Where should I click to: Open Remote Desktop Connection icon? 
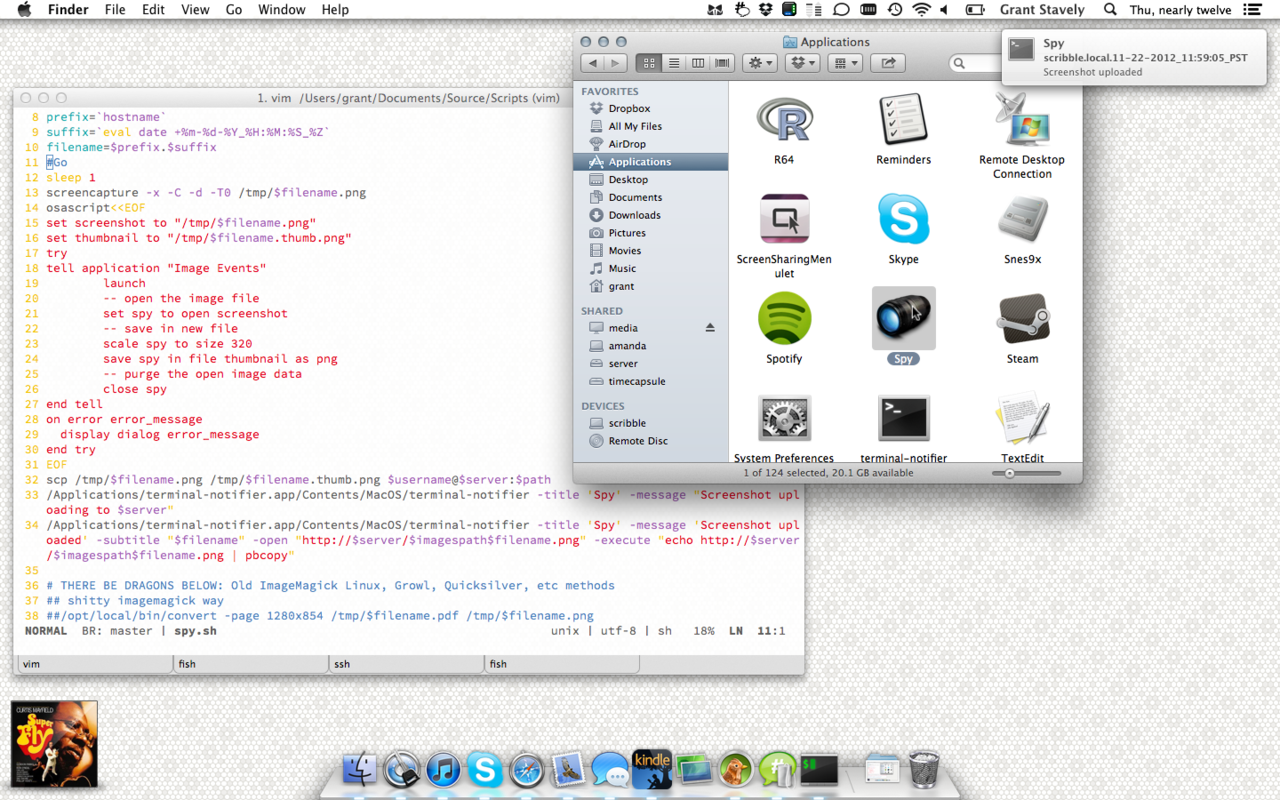click(x=1022, y=120)
